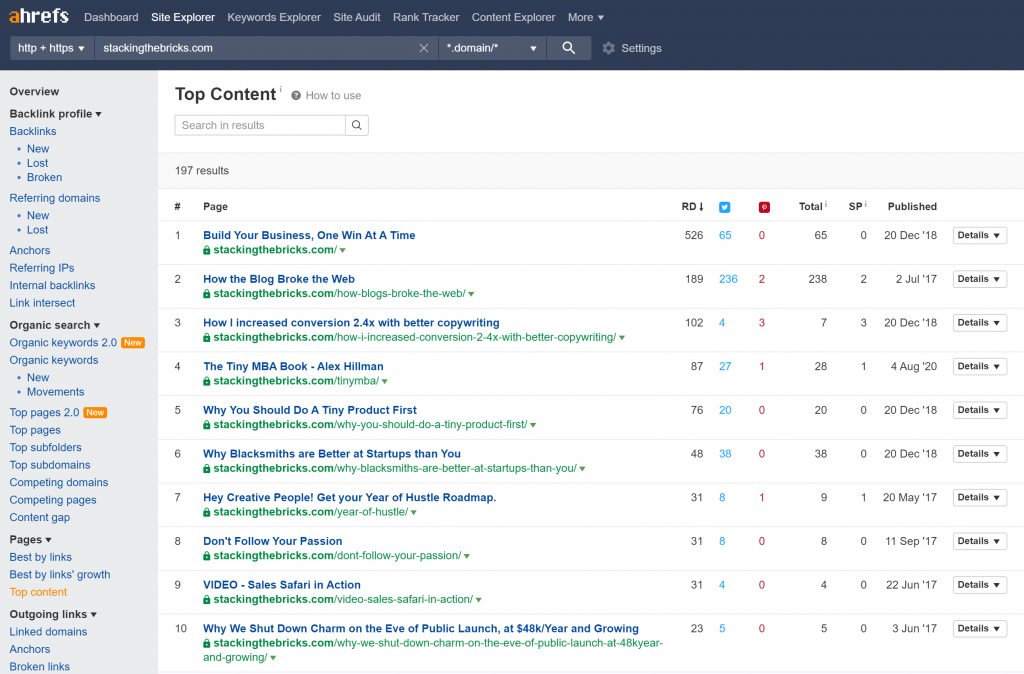The height and width of the screenshot is (674, 1024).
Task: Open Details dropdown for VIDEO Sales Safari row
Action: [980, 585]
